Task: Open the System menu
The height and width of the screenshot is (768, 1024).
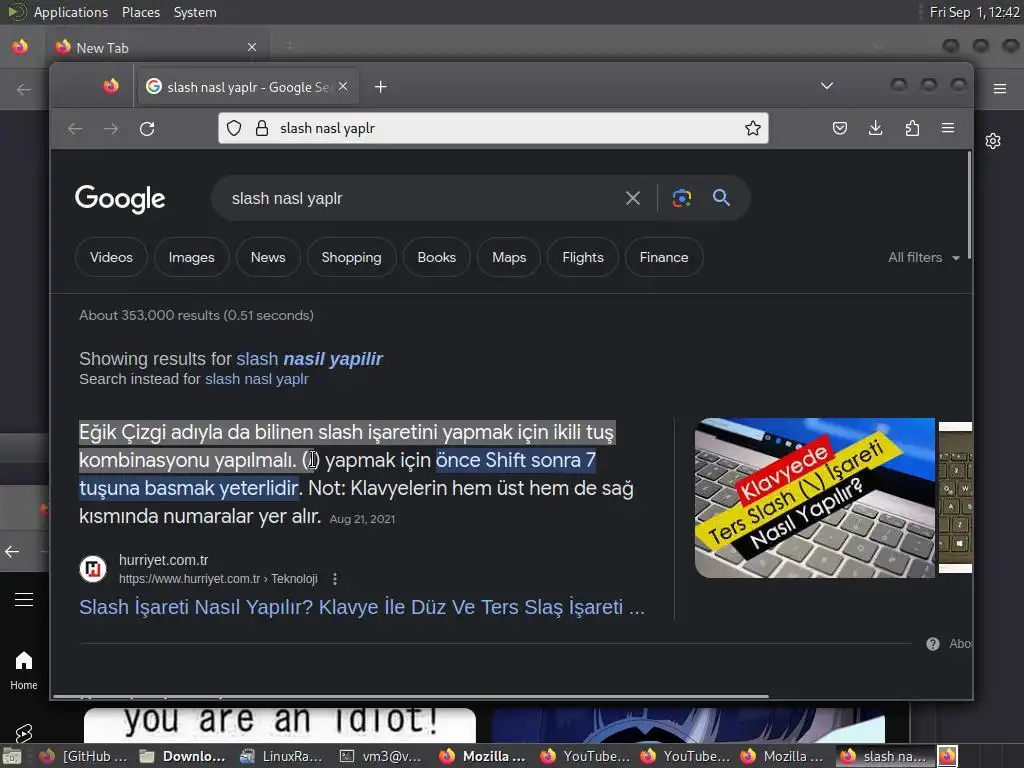Action: 195,12
